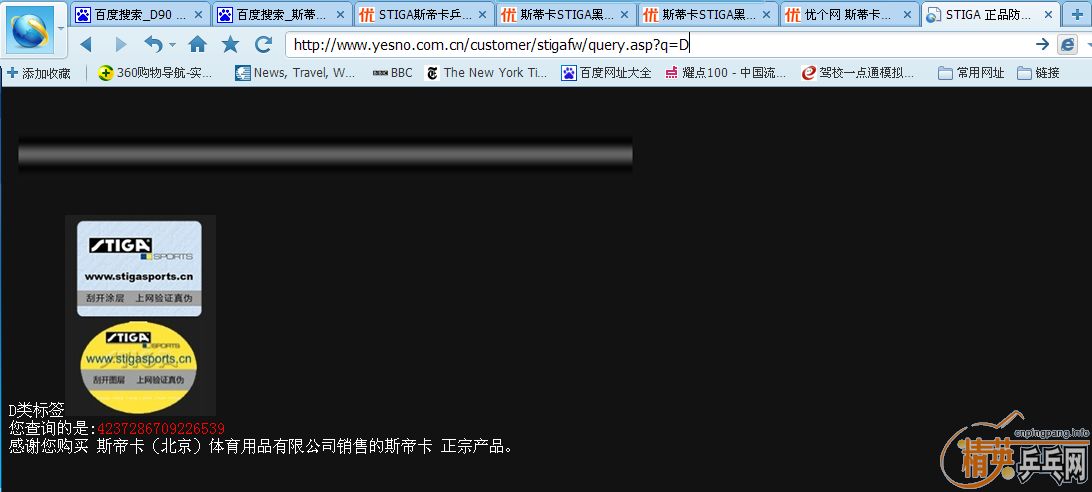Open 驾校一点通模拟 bookmark
1092x492 pixels.
pyautogui.click(x=857, y=72)
